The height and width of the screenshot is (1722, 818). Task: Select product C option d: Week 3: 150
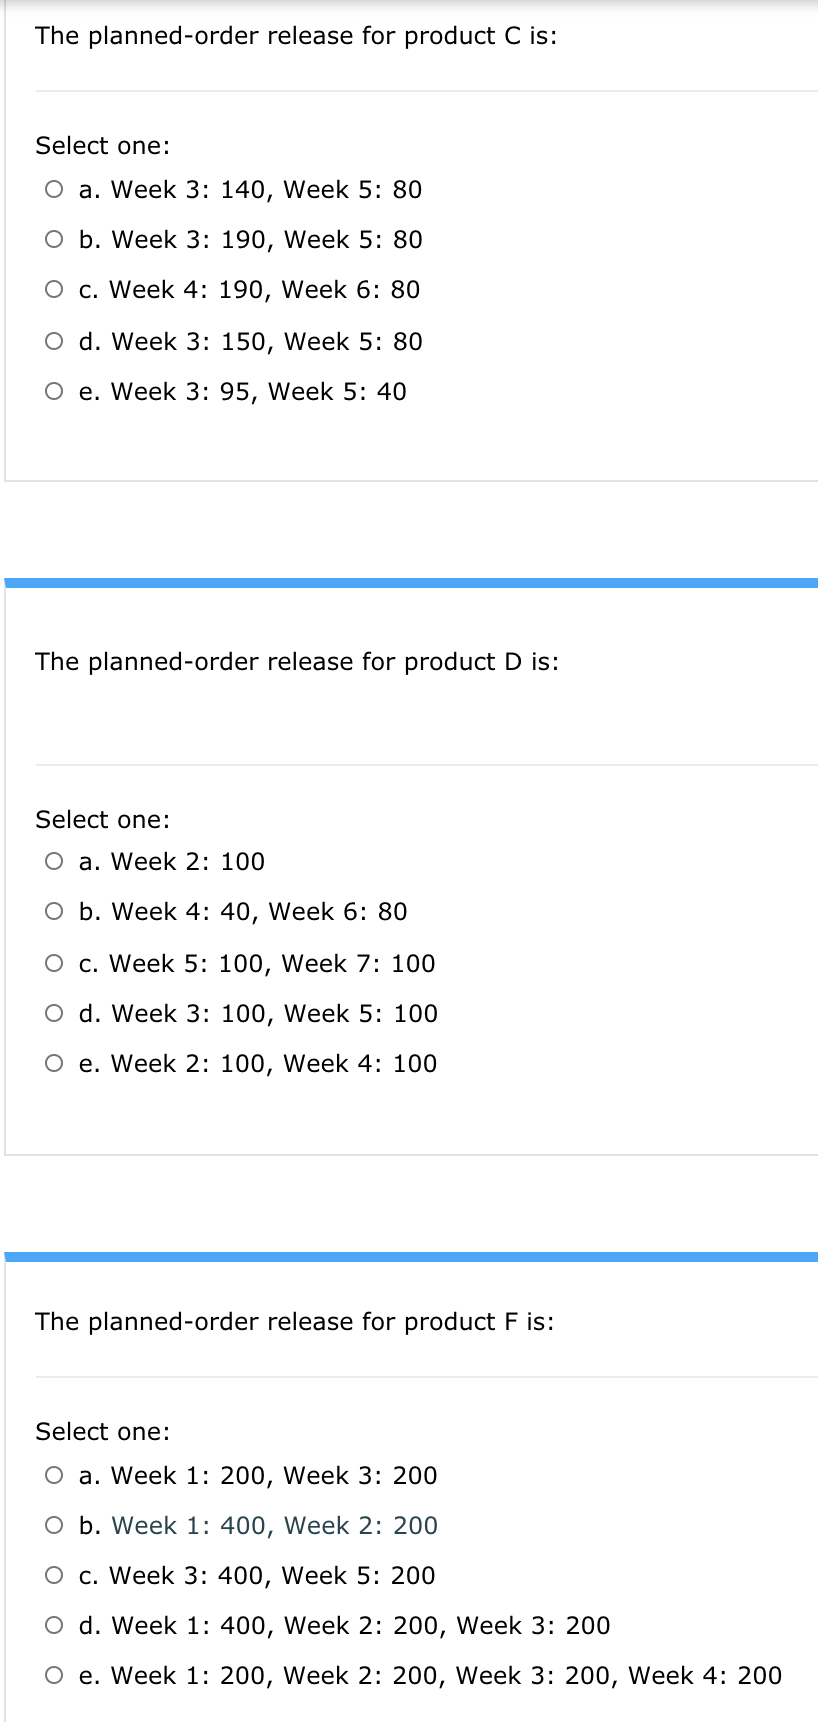click(x=54, y=342)
